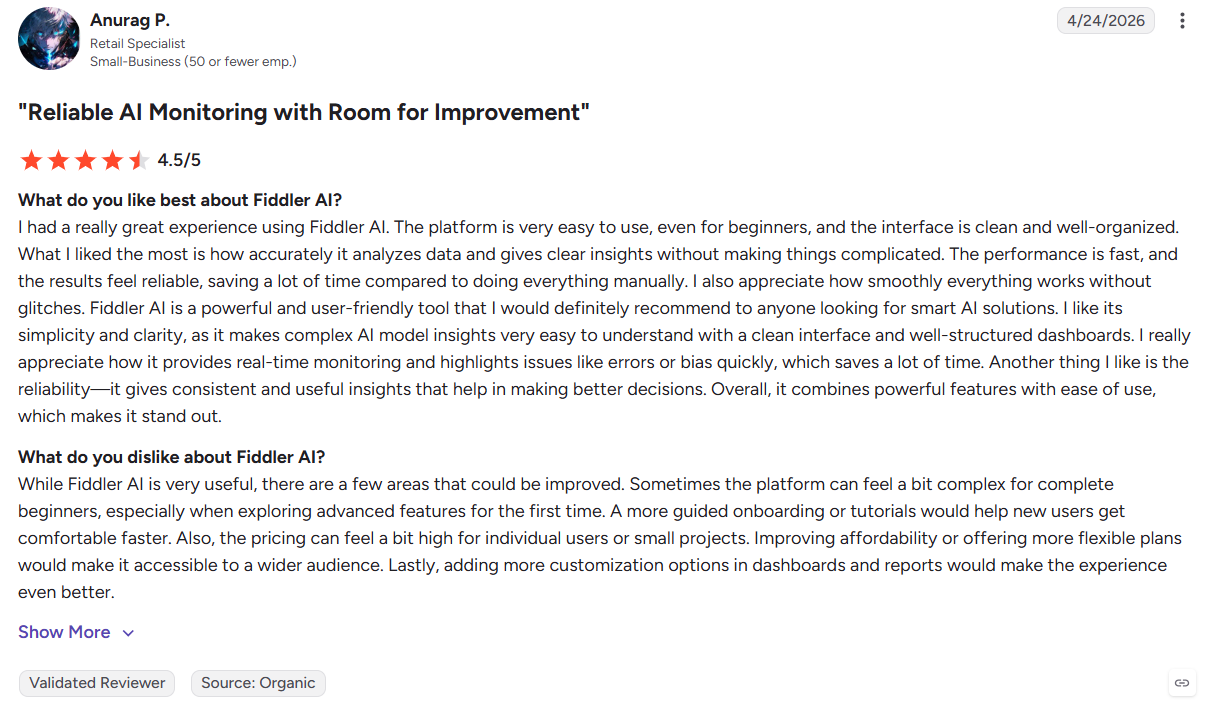
Task: Click the first rating star
Action: pyautogui.click(x=31, y=160)
